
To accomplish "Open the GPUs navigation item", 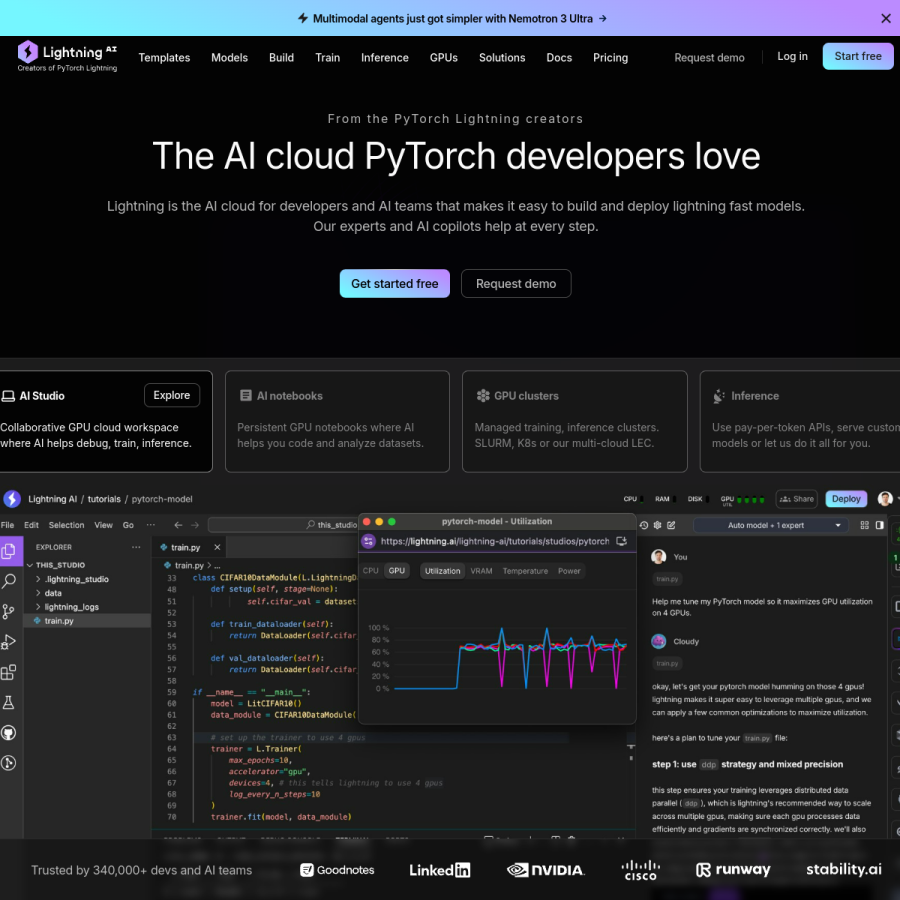I will (444, 57).
